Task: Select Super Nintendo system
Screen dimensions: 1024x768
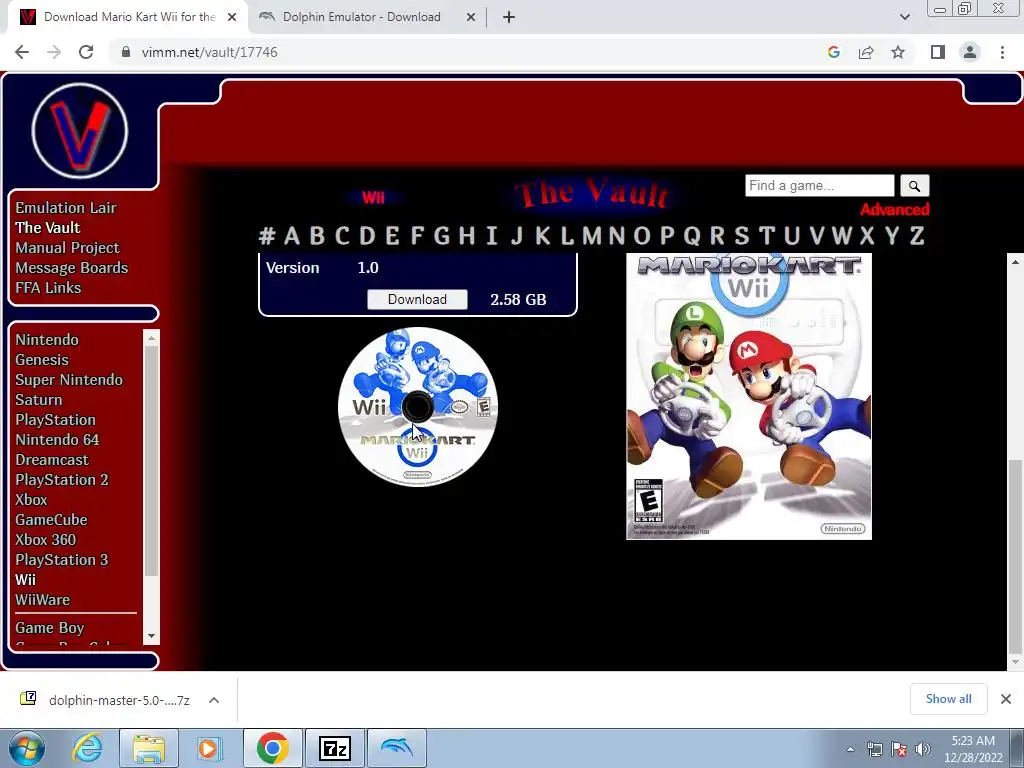Action: [x=69, y=379]
